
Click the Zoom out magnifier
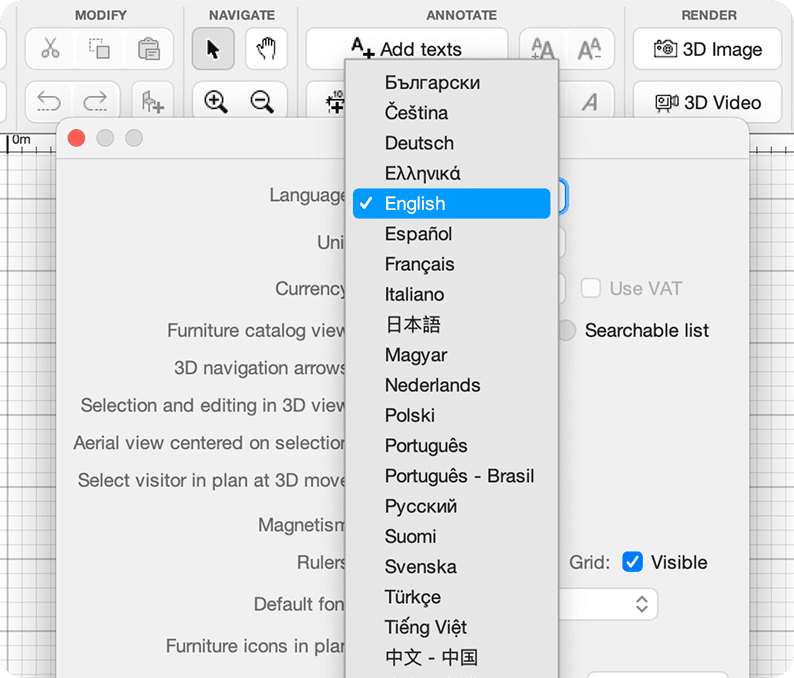click(x=263, y=101)
